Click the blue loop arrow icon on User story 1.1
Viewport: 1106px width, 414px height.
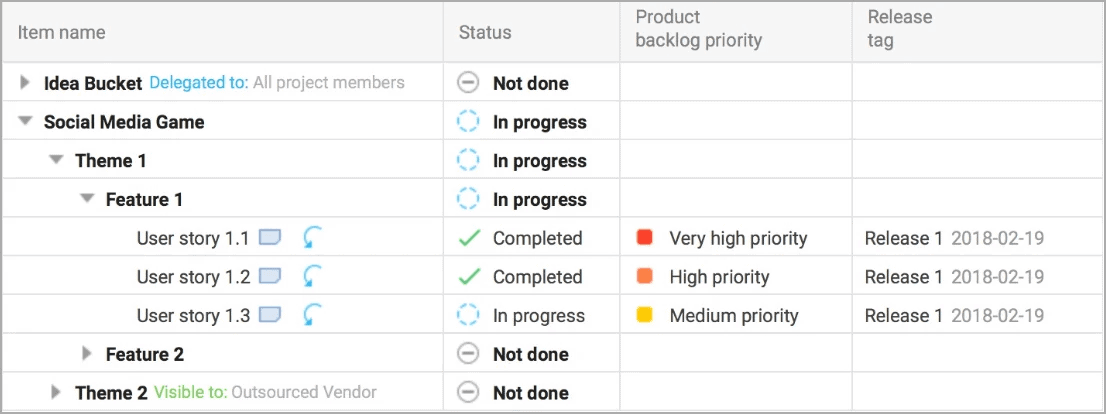(312, 238)
